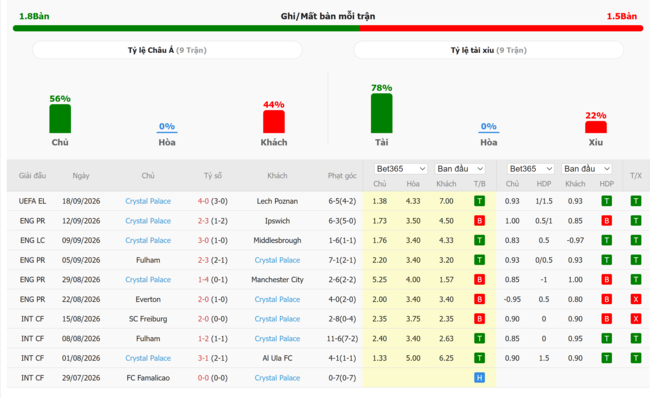Click the Giải đấu column header
The image size is (650, 398).
pyautogui.click(x=32, y=176)
